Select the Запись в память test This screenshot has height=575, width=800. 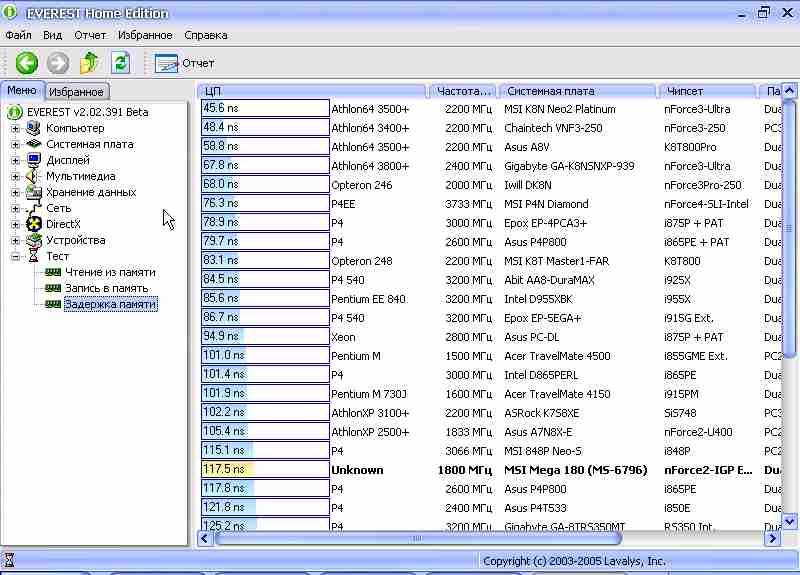click(x=107, y=288)
